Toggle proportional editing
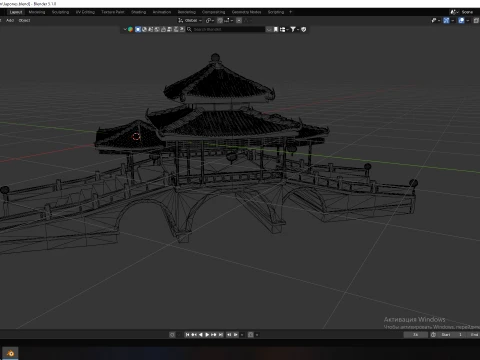 pos(239,20)
